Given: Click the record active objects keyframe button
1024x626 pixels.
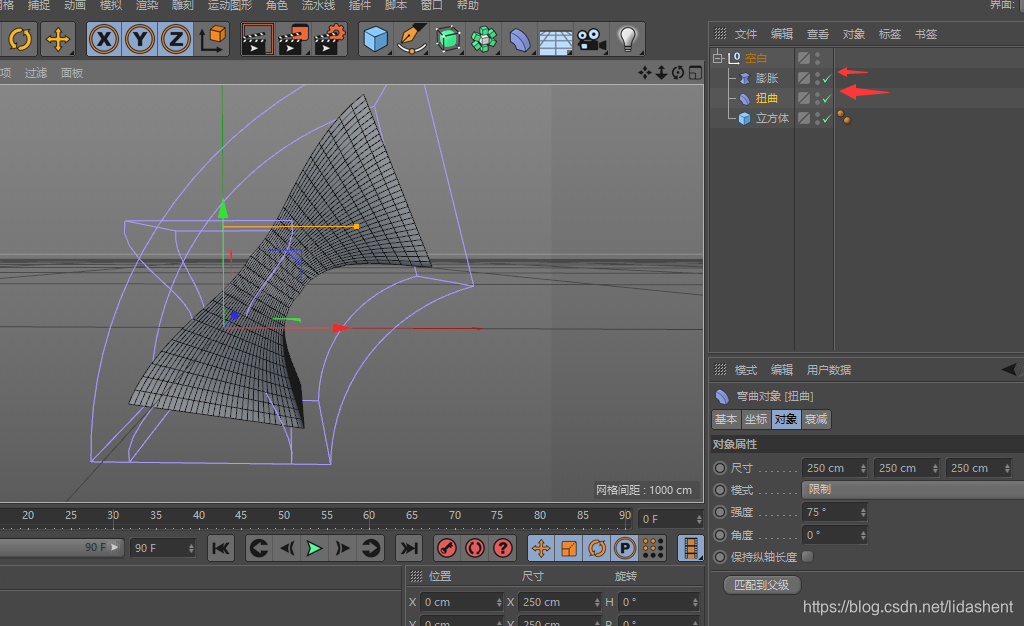Looking at the screenshot, I should [x=446, y=548].
